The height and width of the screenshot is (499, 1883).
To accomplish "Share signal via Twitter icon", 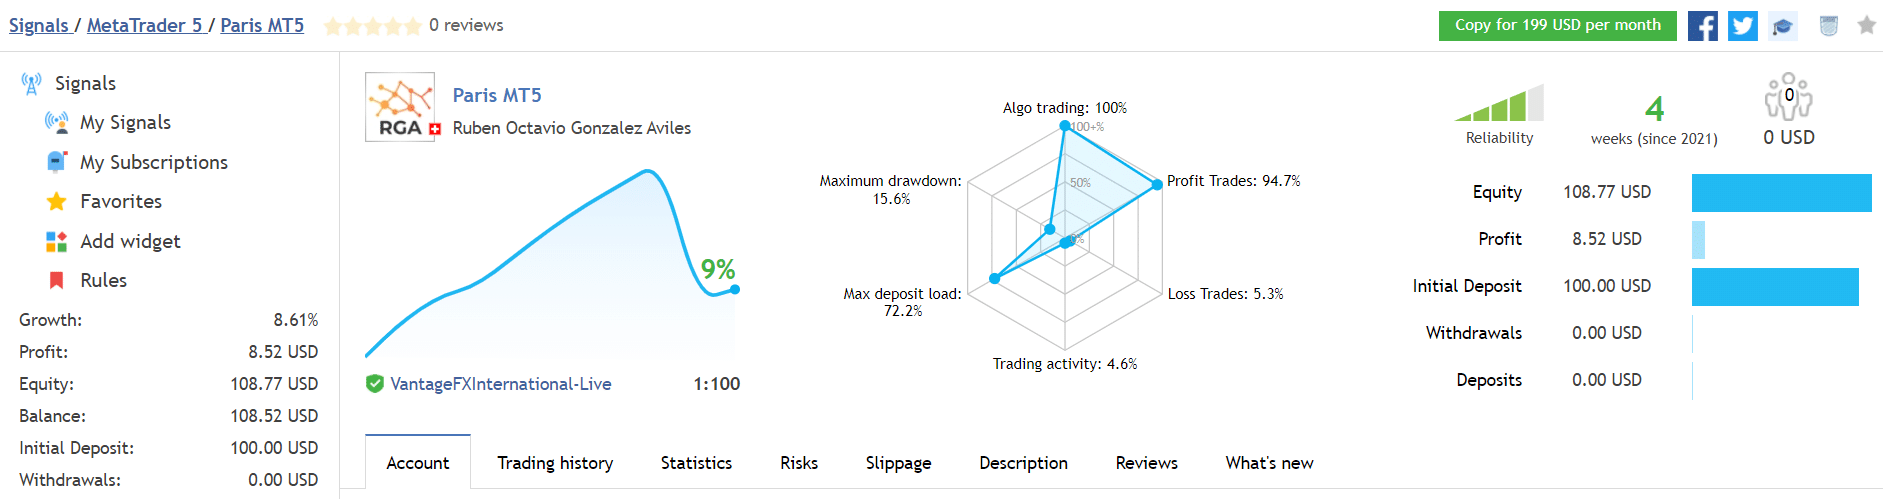I will pos(1742,26).
